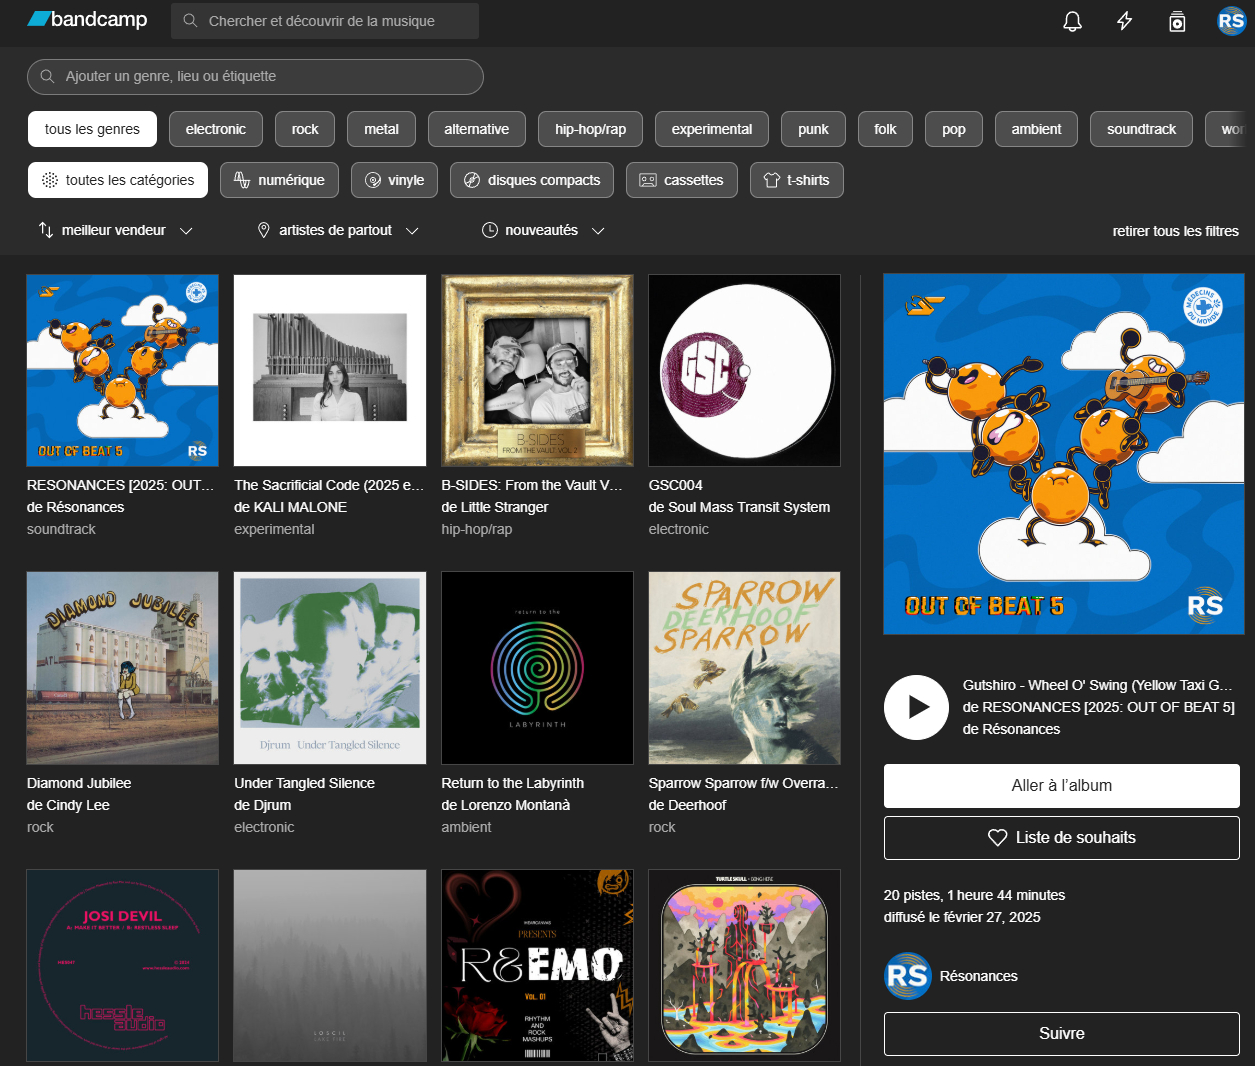Screen dimensions: 1255x1066
Task: Open the lightning bolt feed icon
Action: [1124, 21]
